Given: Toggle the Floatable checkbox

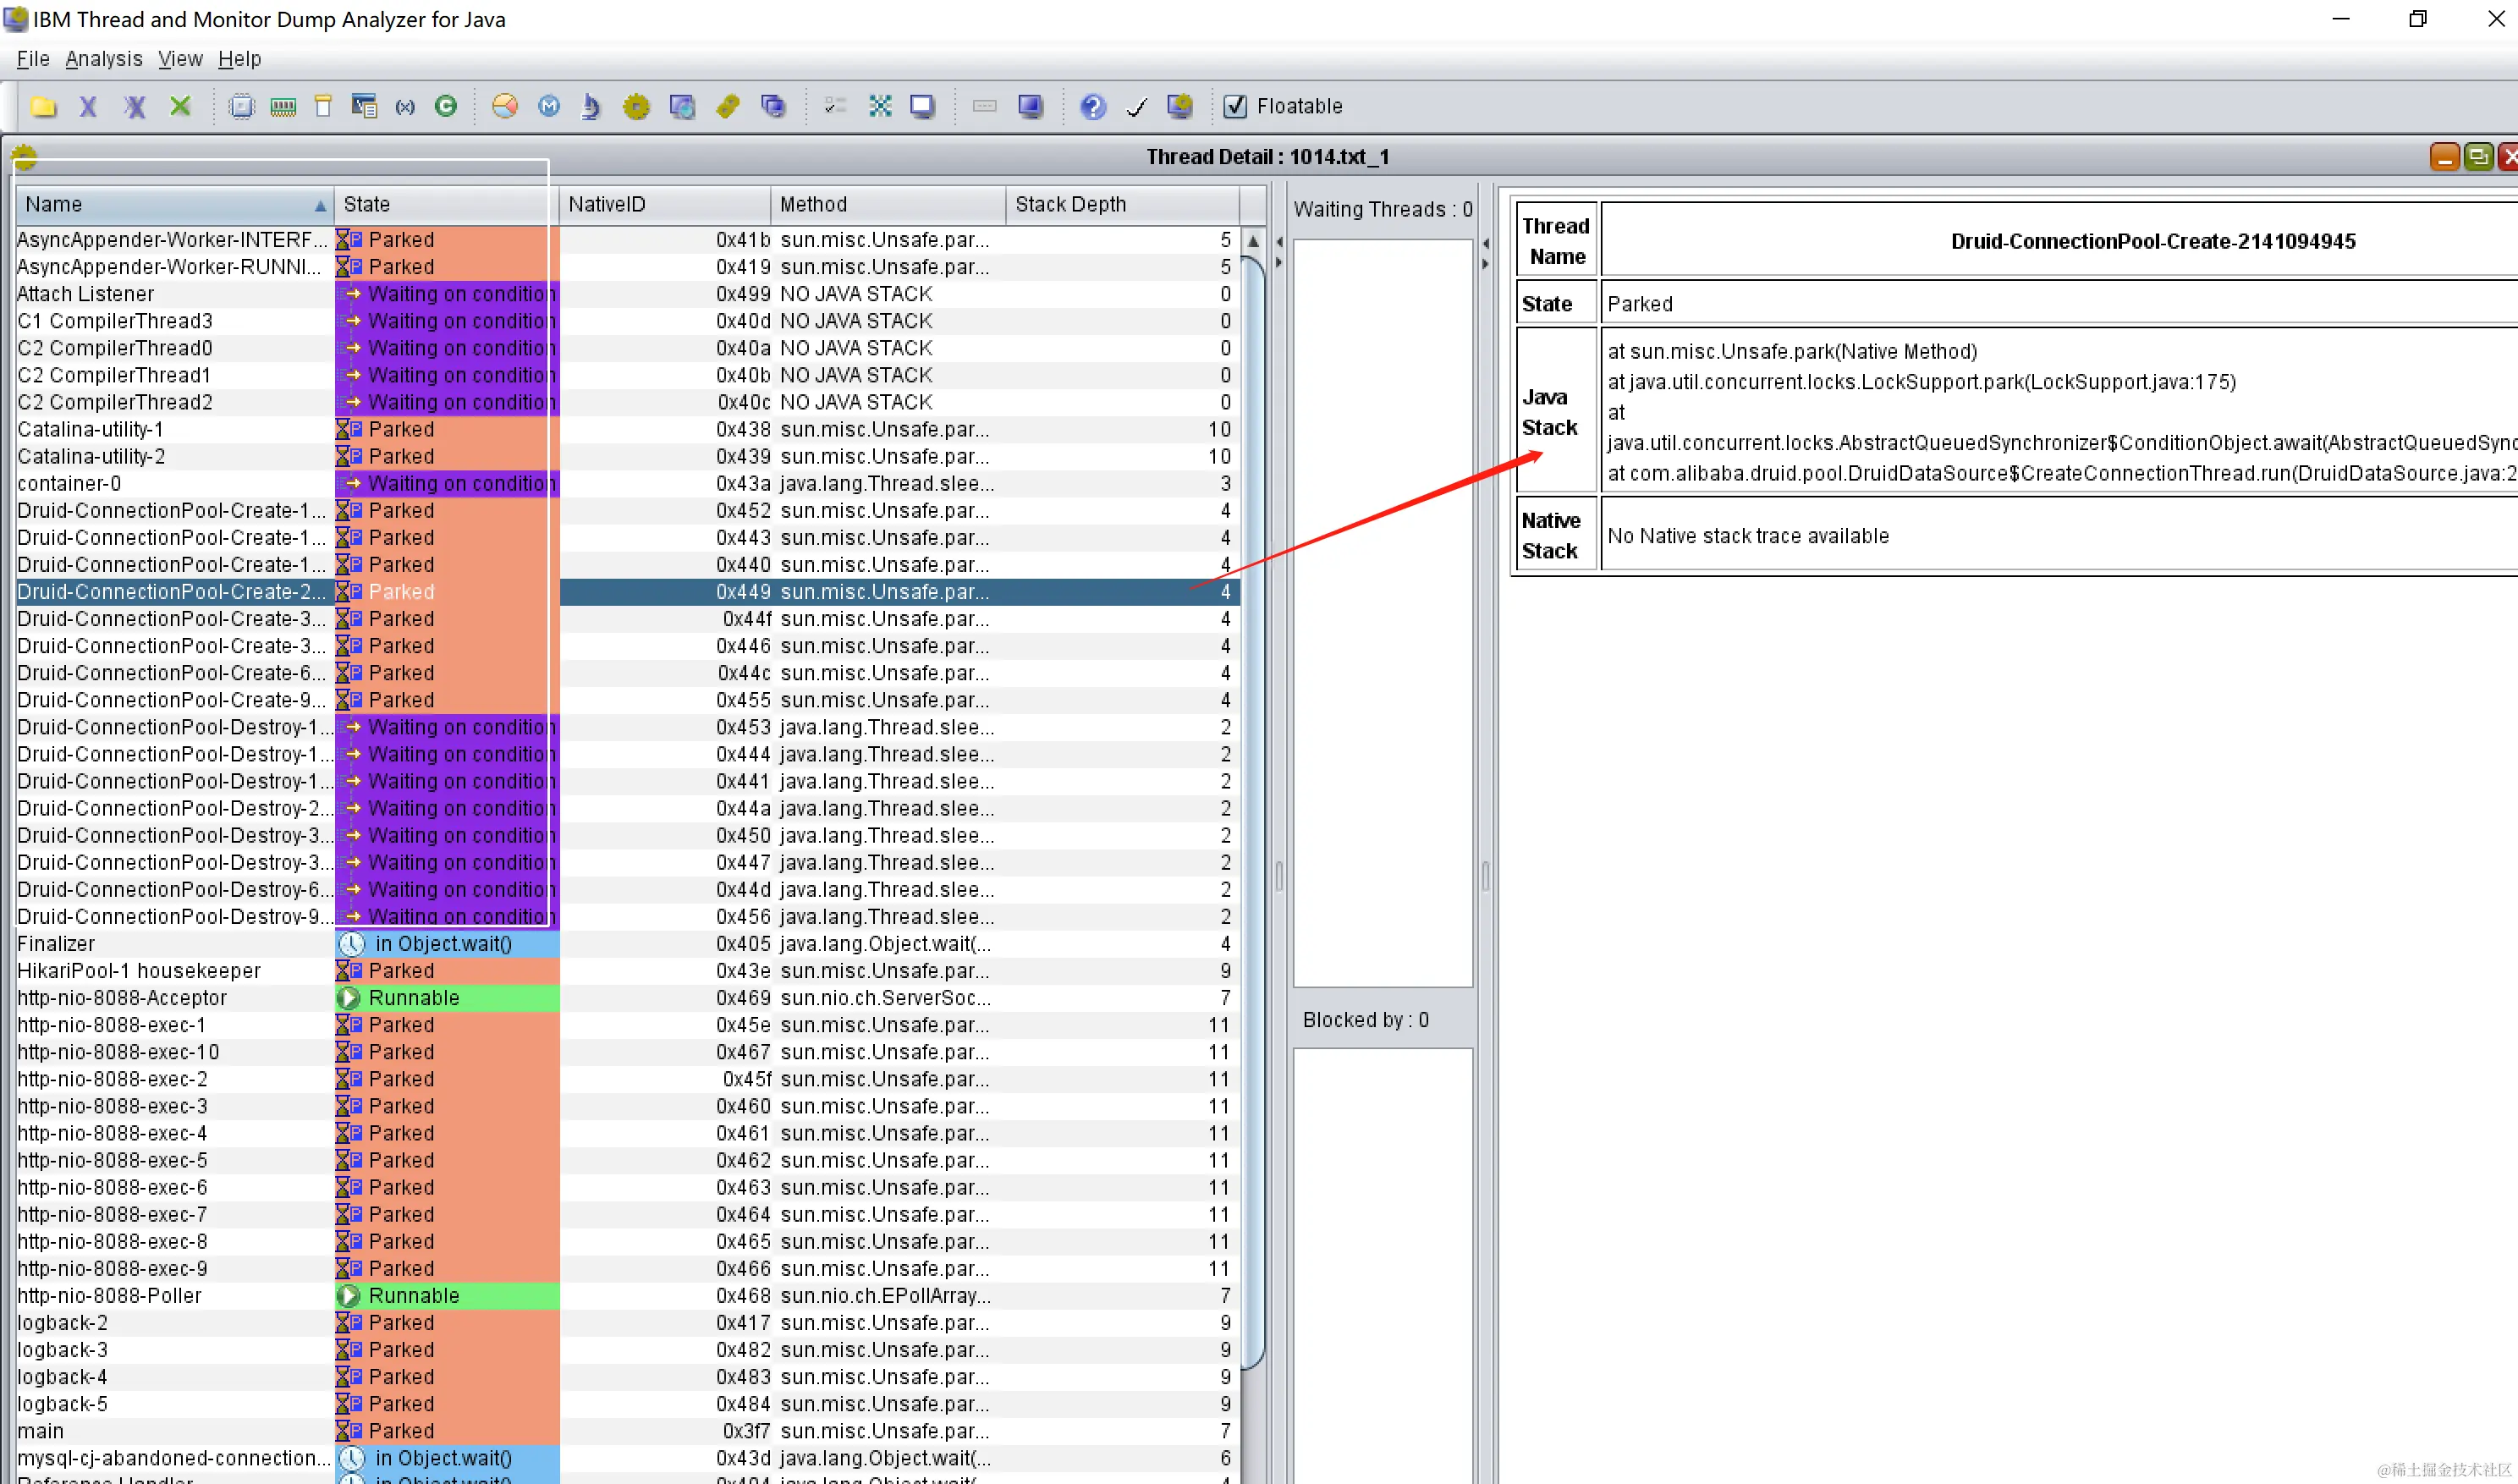Looking at the screenshot, I should pyautogui.click(x=1236, y=106).
